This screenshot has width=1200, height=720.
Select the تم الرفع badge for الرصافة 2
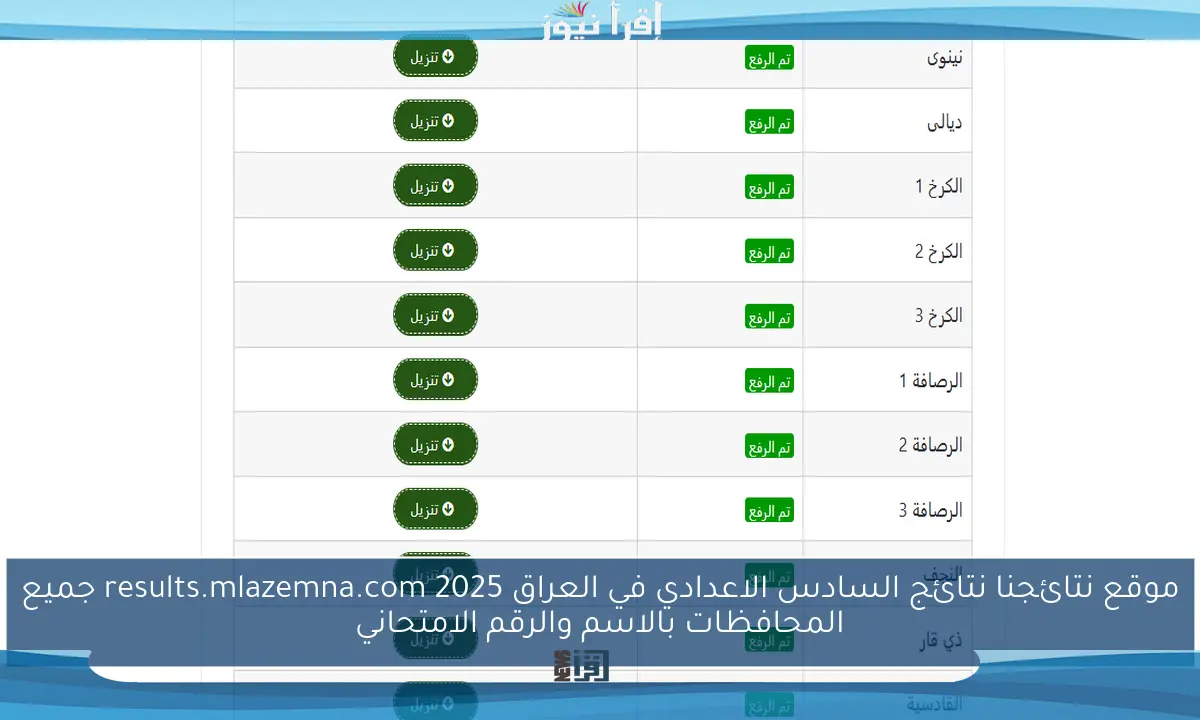[770, 446]
